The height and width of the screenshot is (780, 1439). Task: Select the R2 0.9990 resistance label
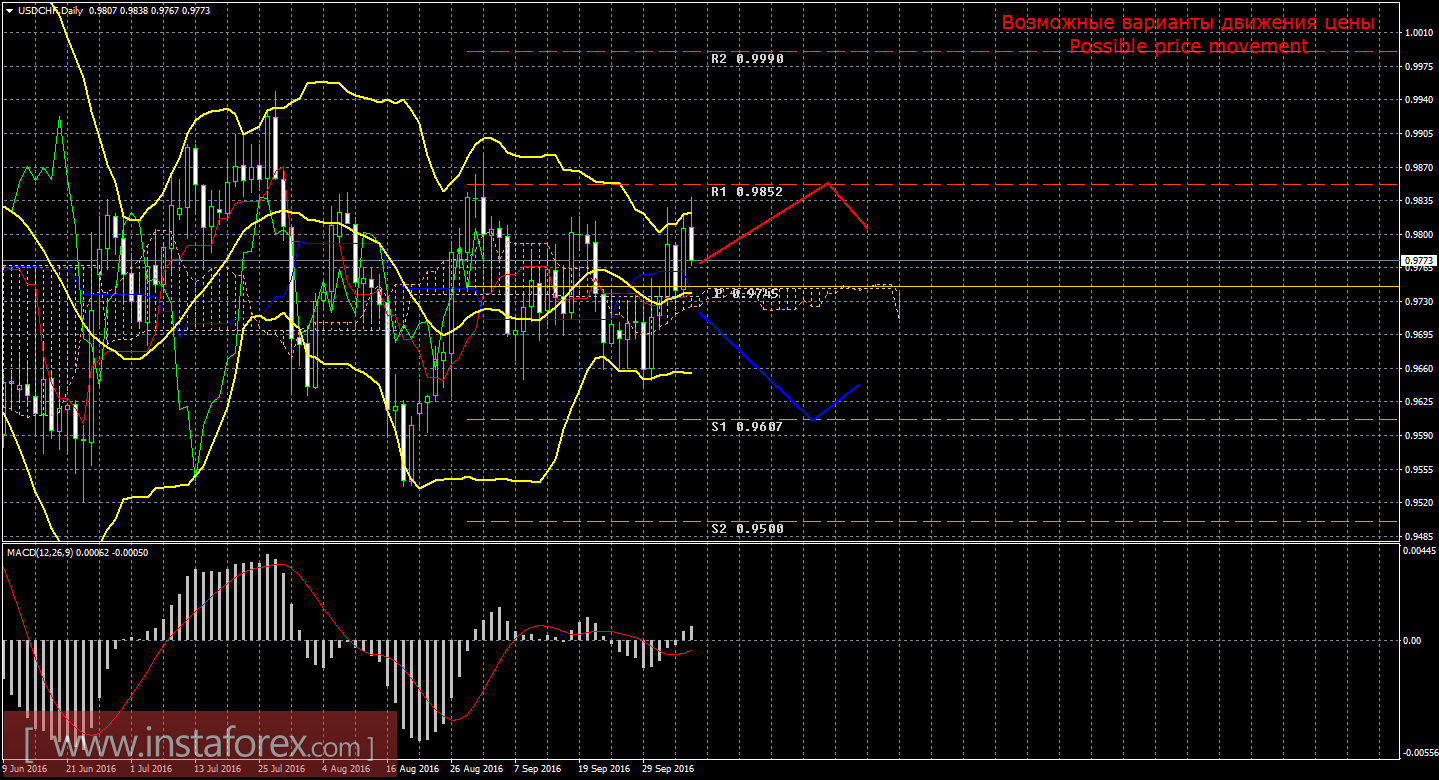click(x=746, y=59)
